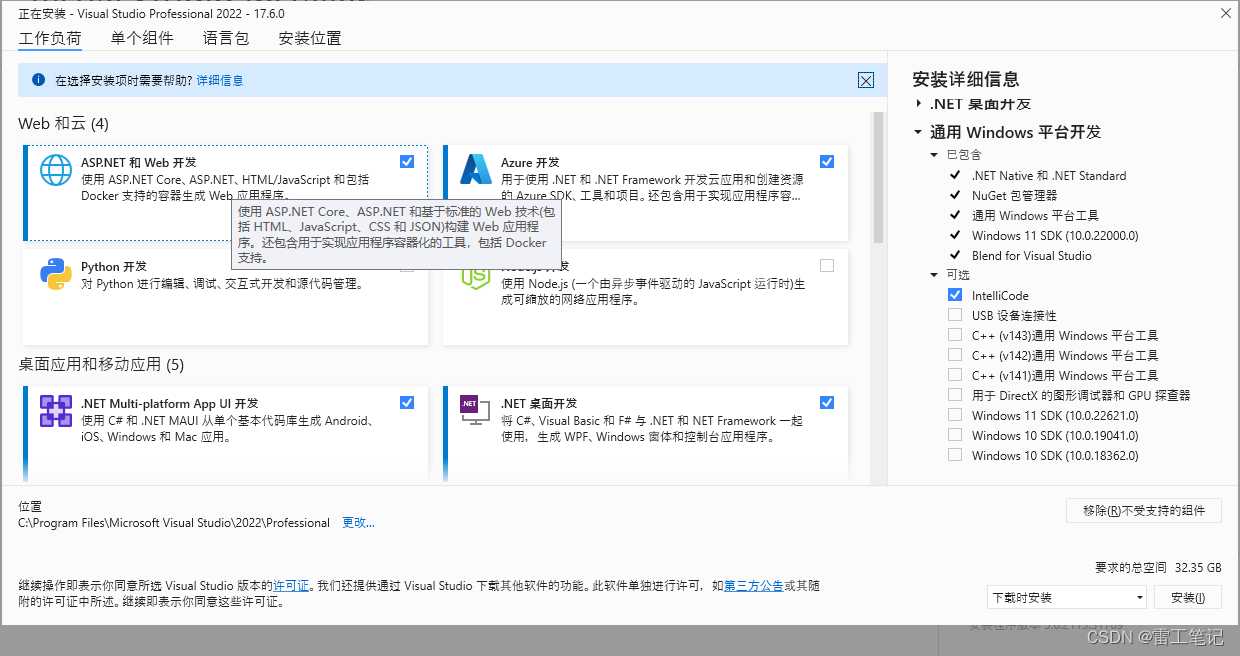
Task: Enable USB 设备连接性 checkbox
Action: [x=955, y=315]
